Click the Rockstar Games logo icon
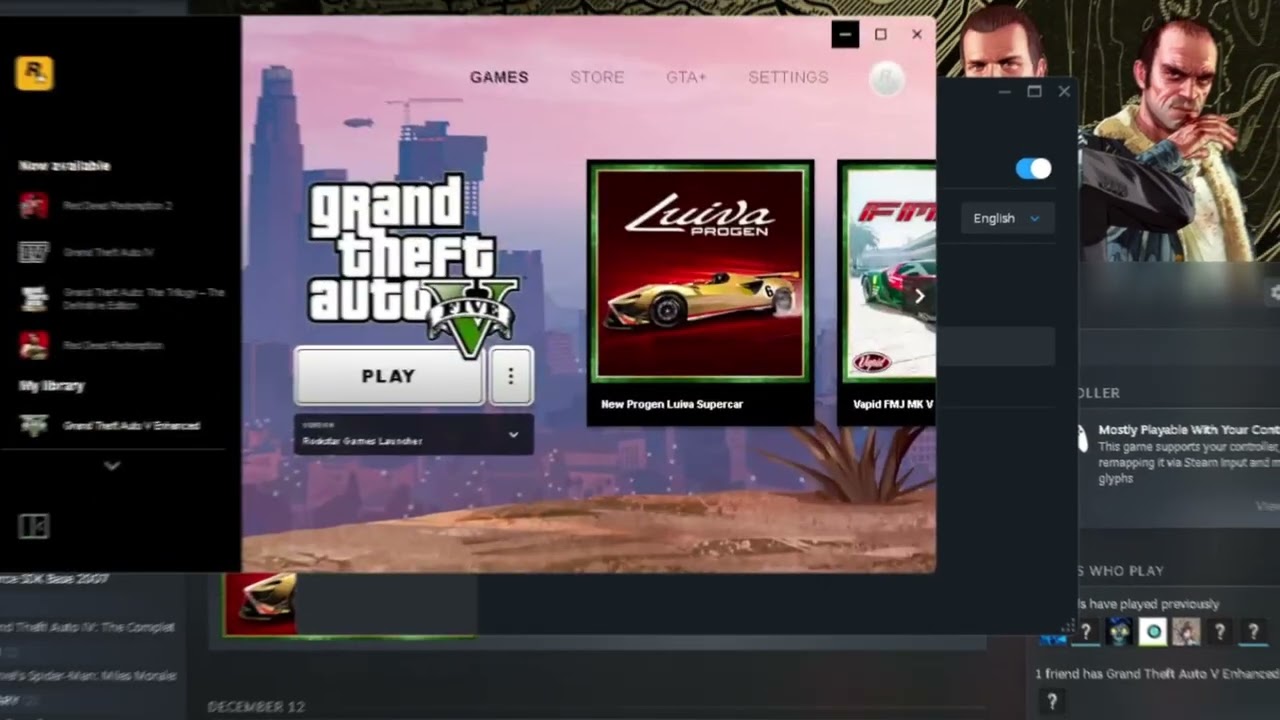Viewport: 1280px width, 720px height. coord(34,73)
